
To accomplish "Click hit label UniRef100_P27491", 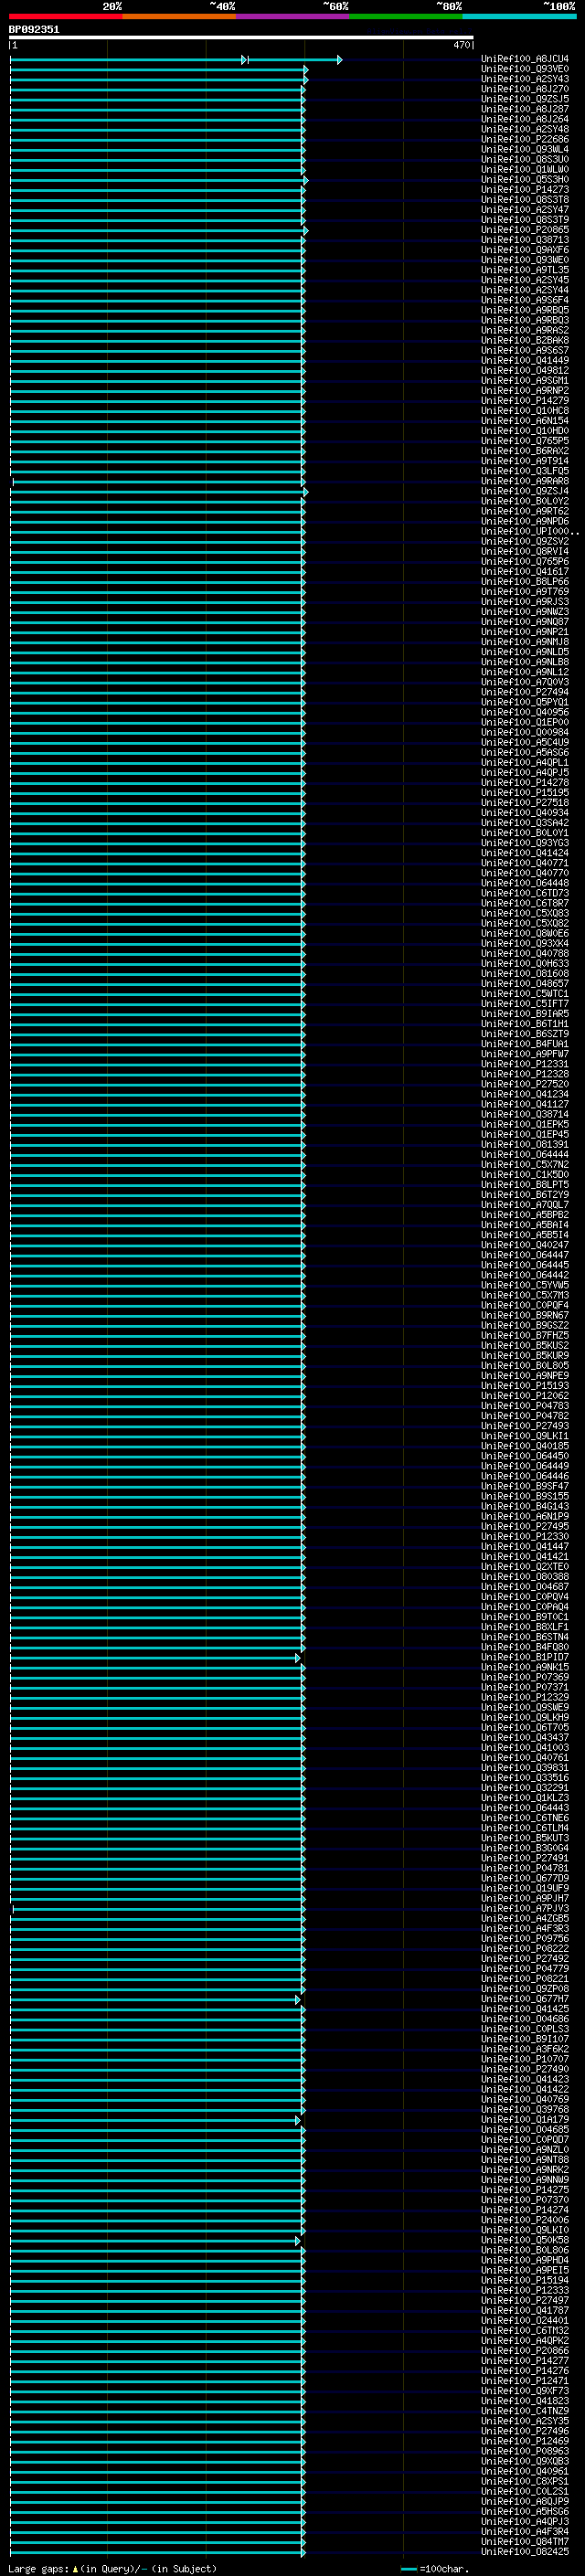I will (524, 1858).
